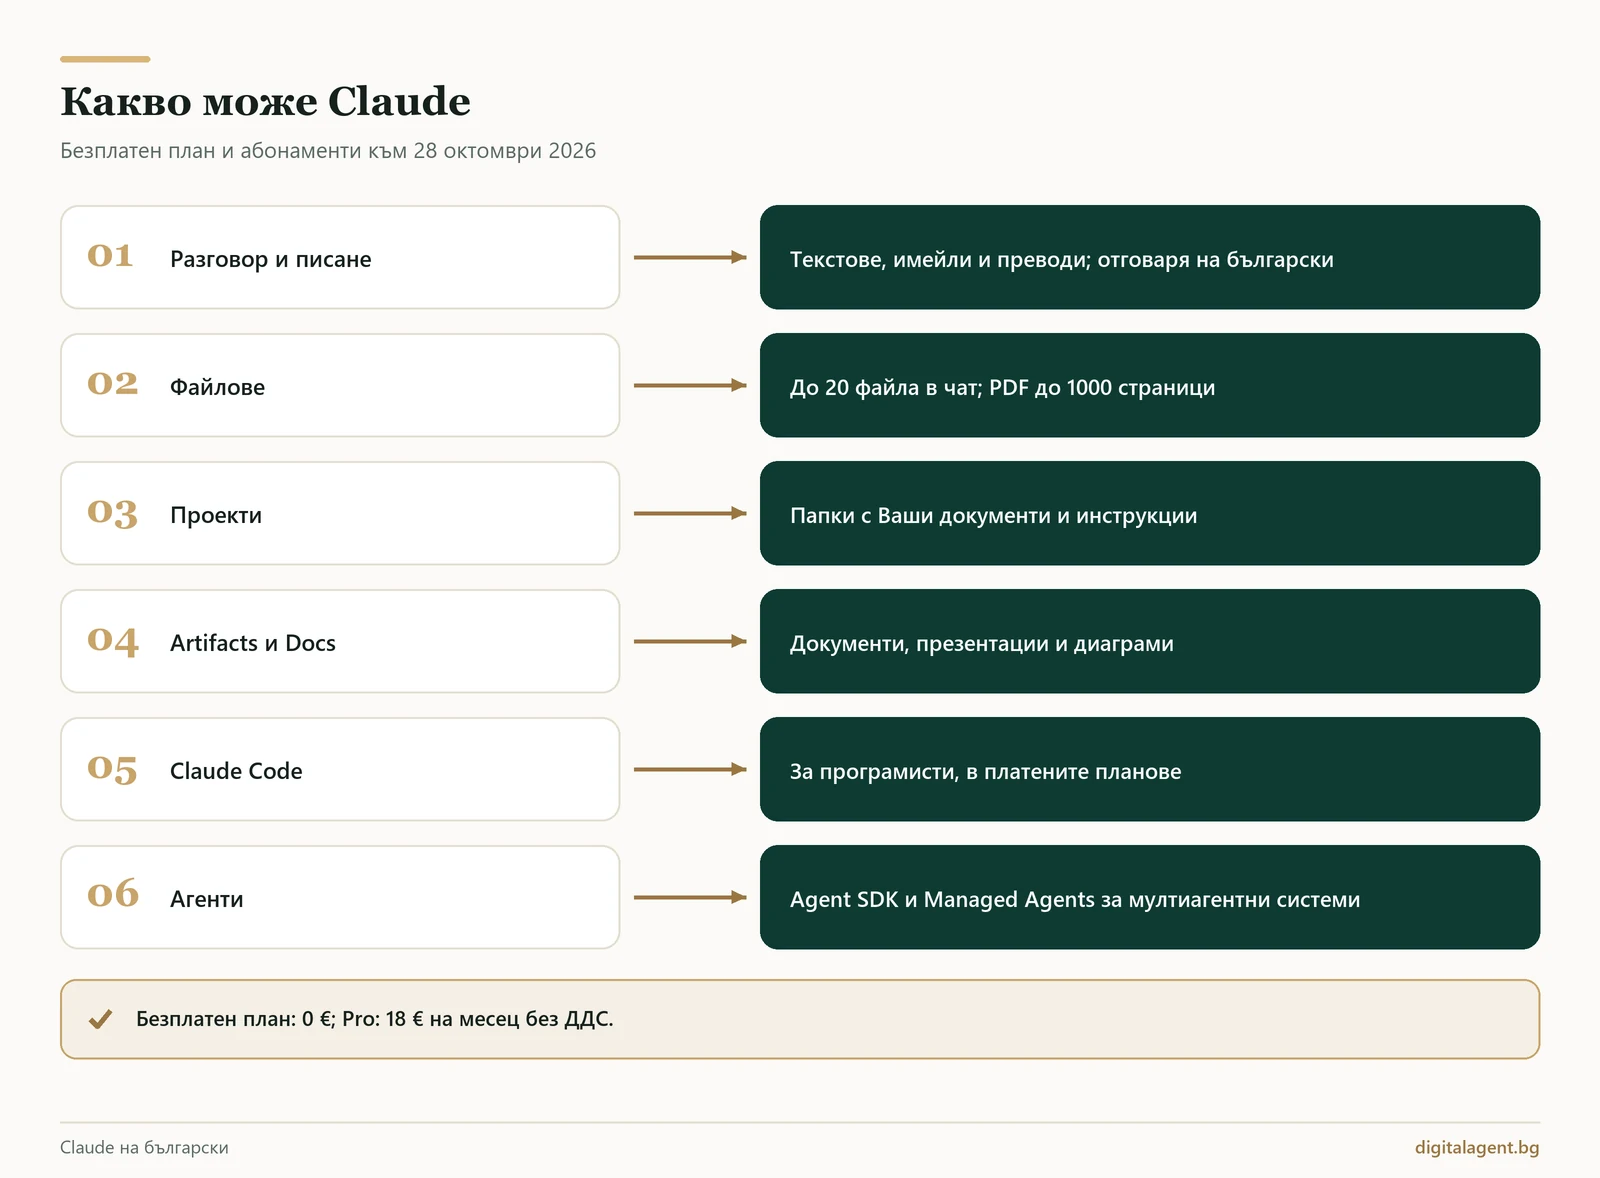The image size is (1600, 1178).
Task: Click the "Agent SDK и Managed Agents" description
Action: click(1075, 900)
